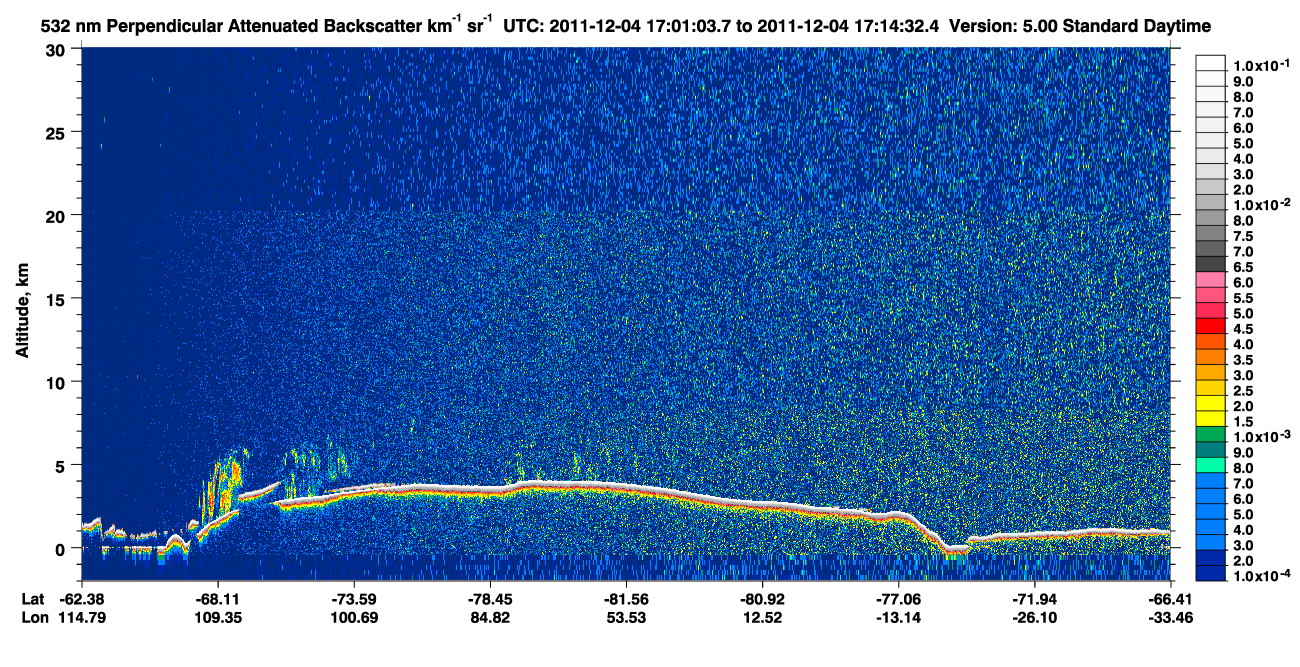Click latitude value -73.59
Viewport: 1300px width, 667px height.
click(x=354, y=598)
